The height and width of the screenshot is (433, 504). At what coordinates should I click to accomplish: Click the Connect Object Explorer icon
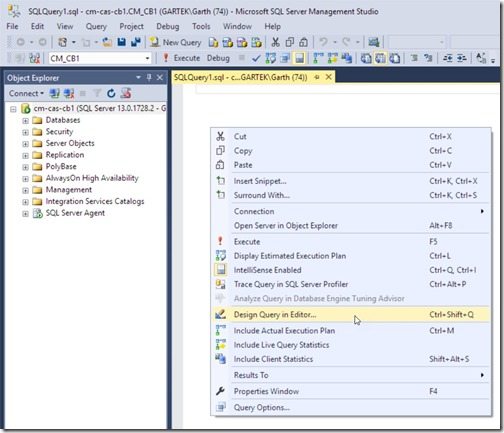[54, 94]
